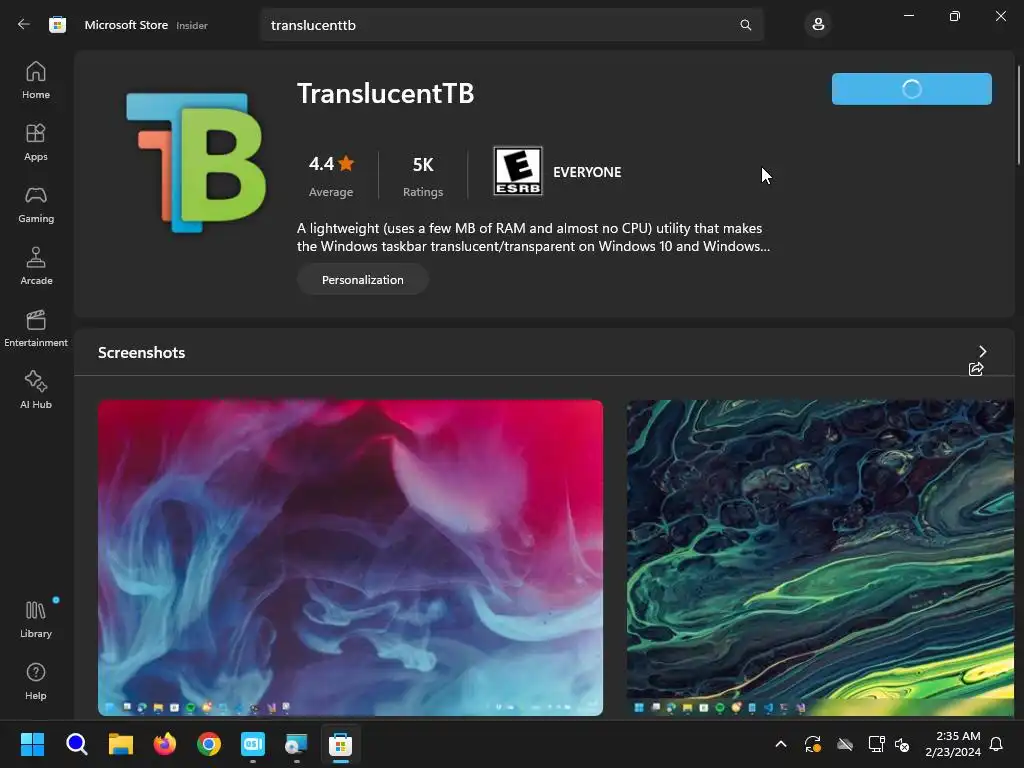This screenshot has height=768, width=1024.
Task: Show hidden system tray icons
Action: point(780,744)
